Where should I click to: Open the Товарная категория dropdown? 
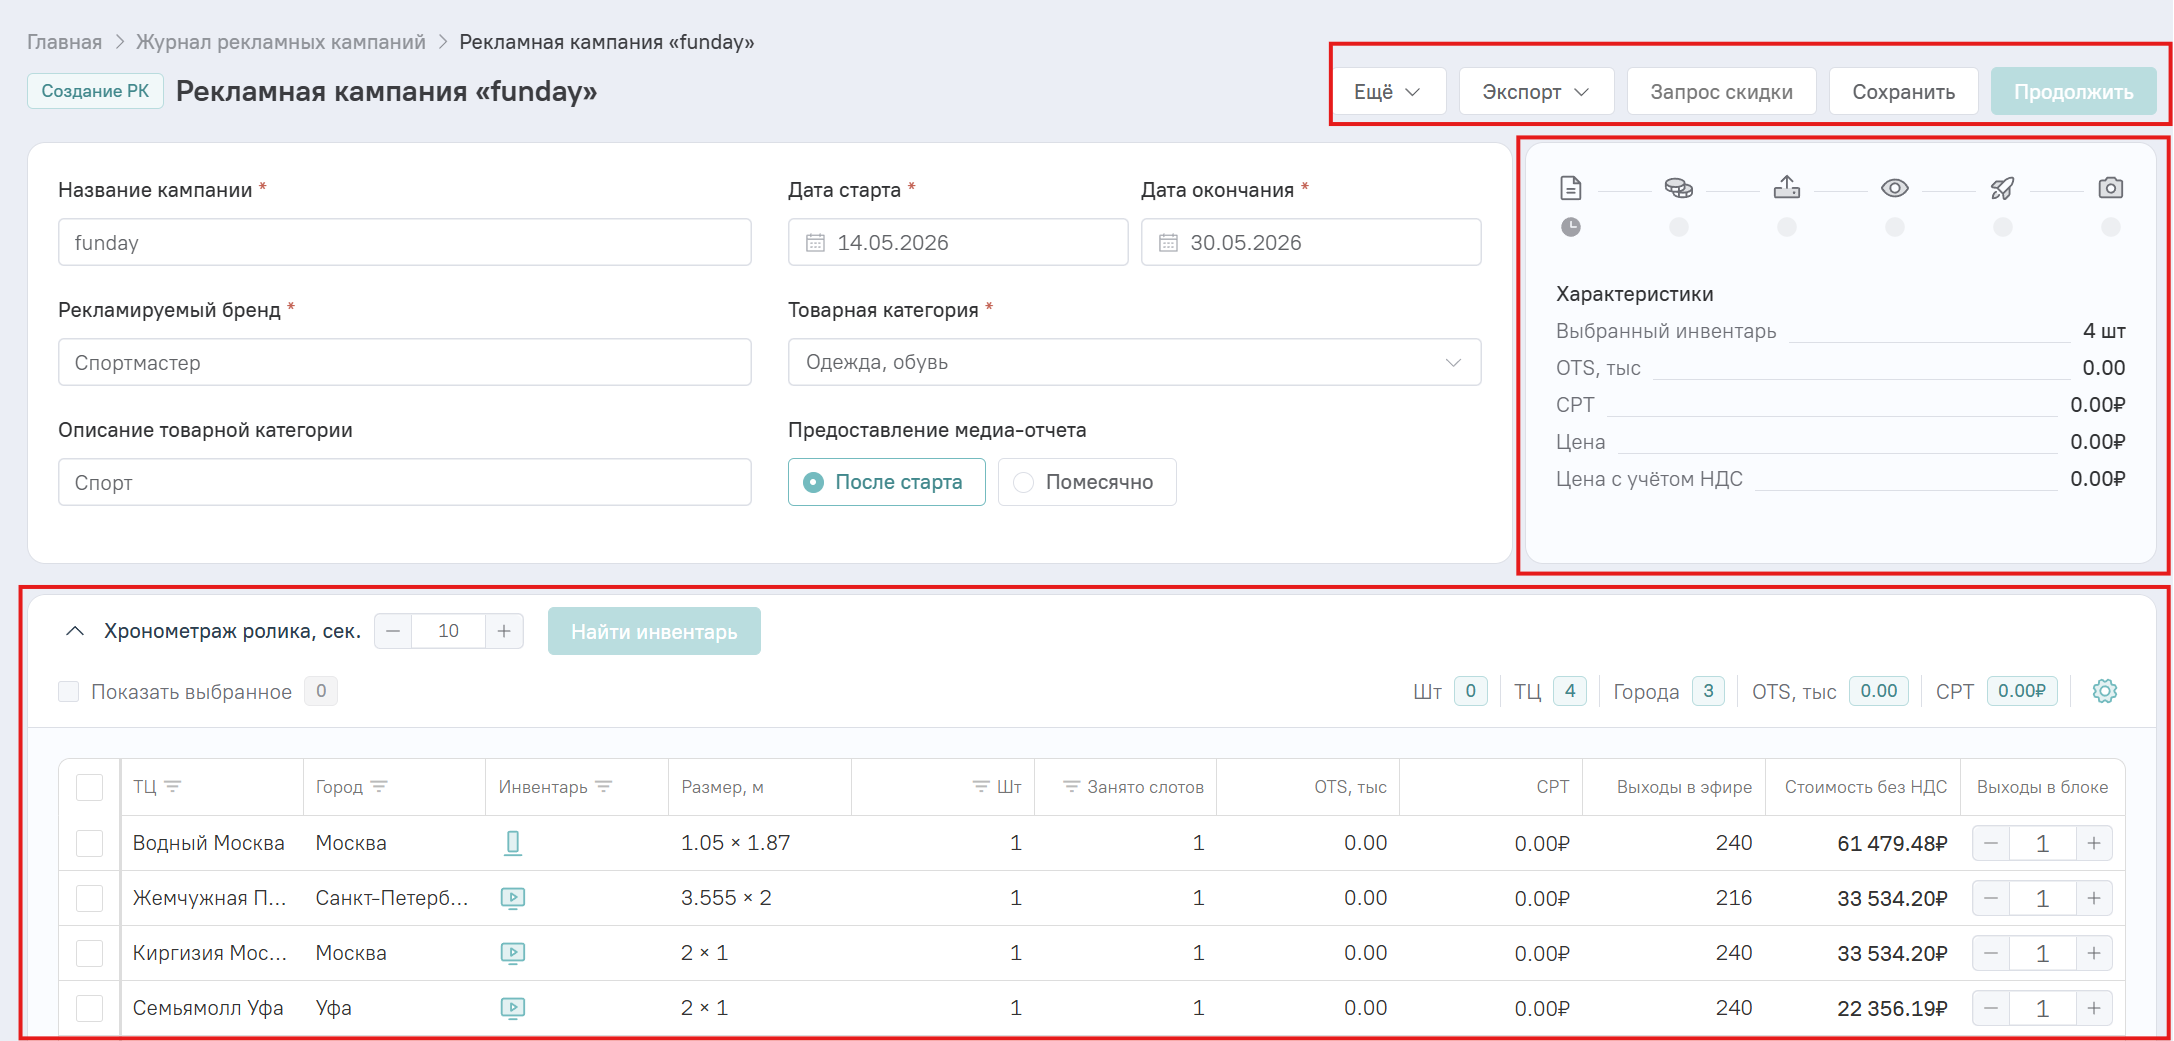[1135, 362]
